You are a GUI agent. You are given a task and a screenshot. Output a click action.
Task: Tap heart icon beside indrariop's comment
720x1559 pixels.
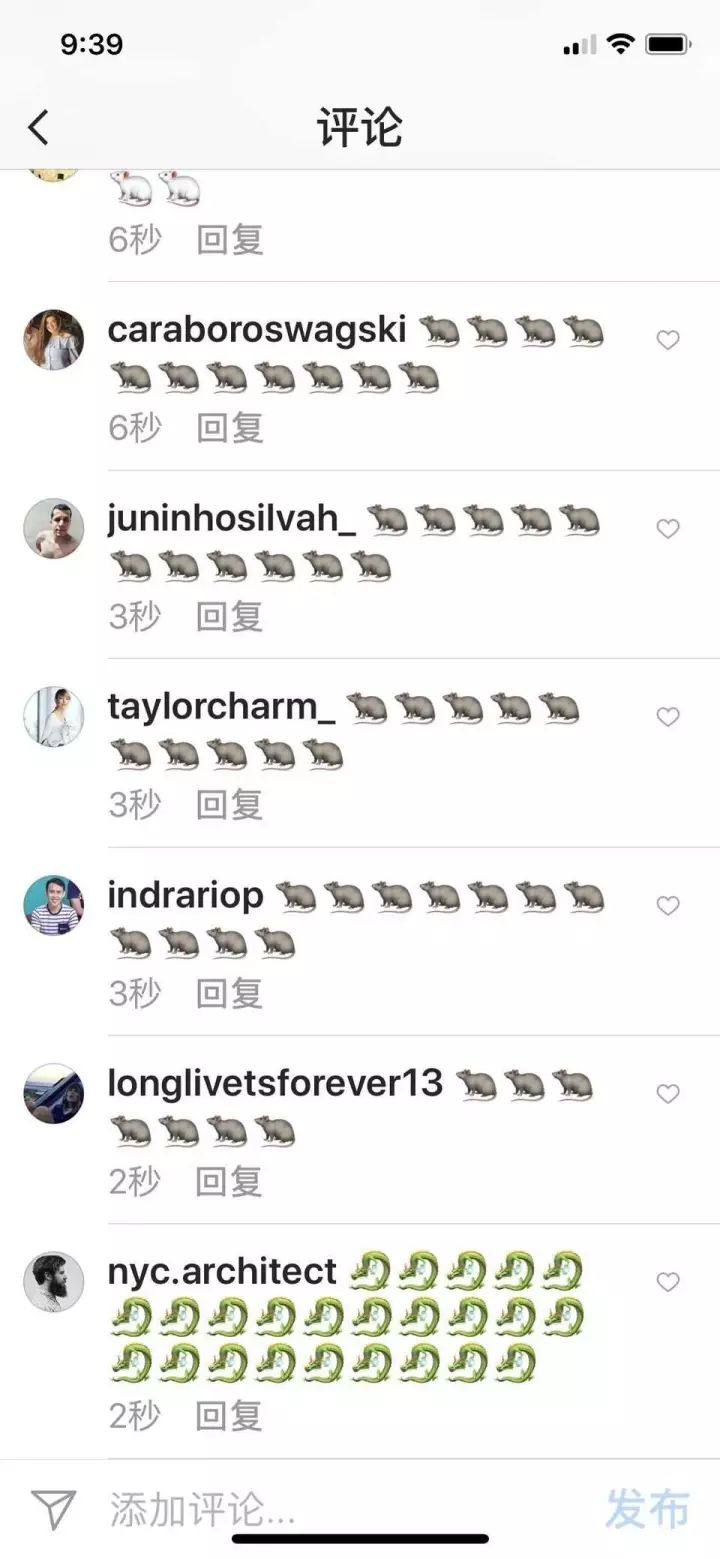click(668, 905)
